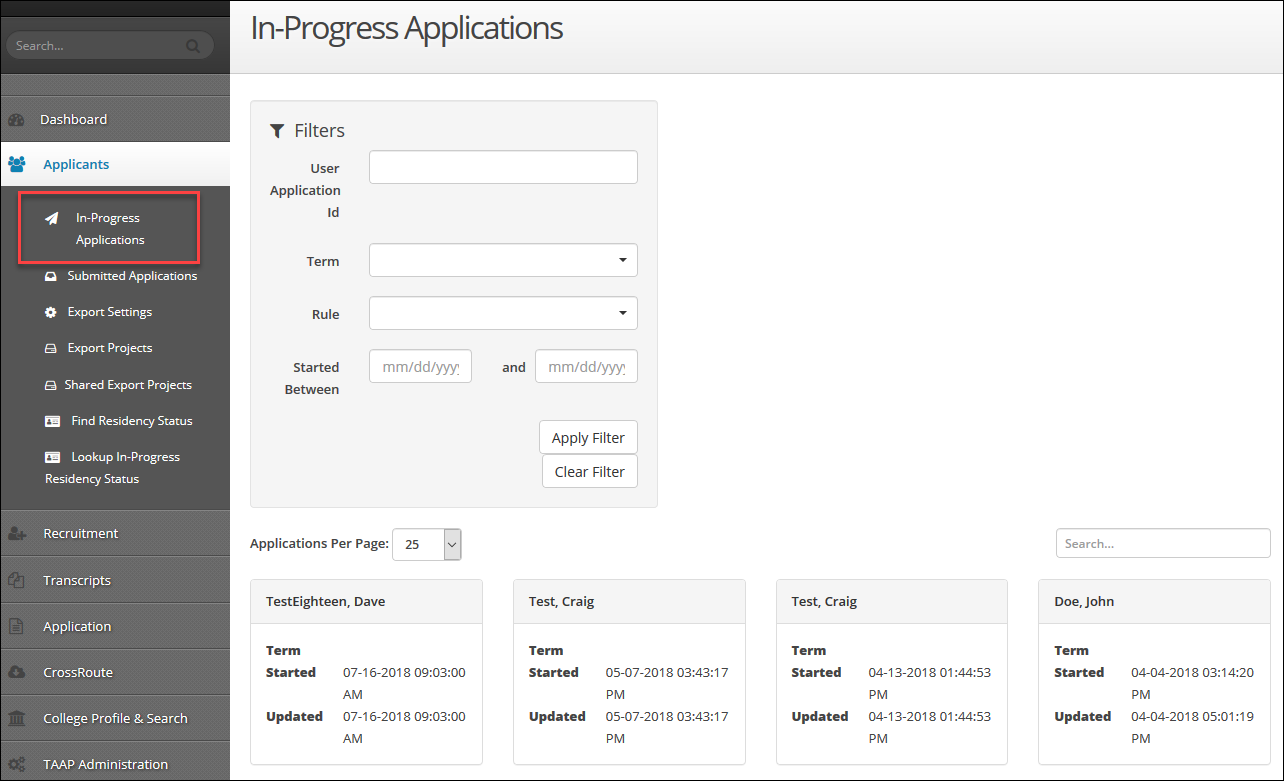Click the first Started Between date field

pos(420,366)
